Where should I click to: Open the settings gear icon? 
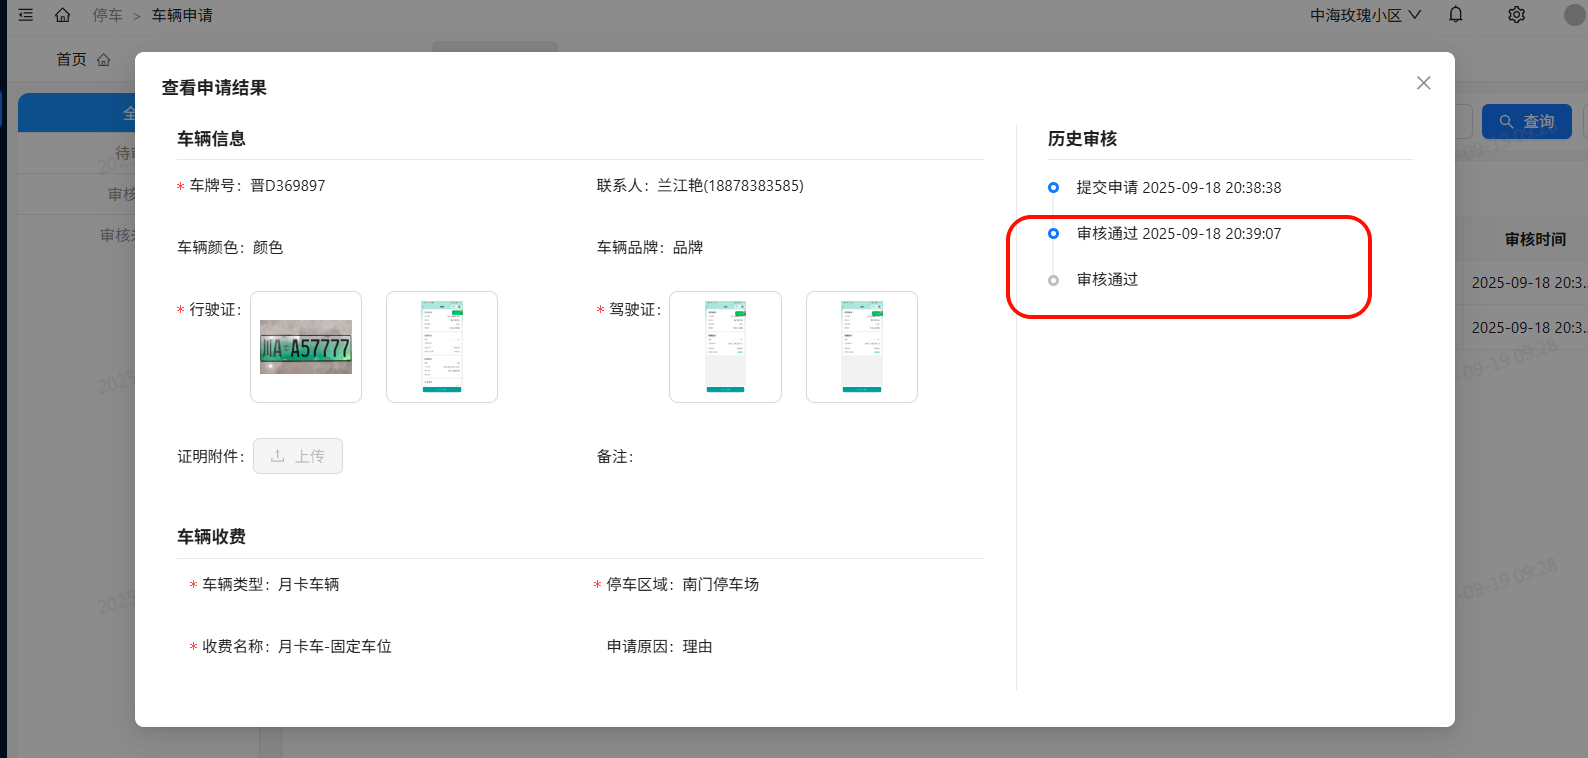1516,15
